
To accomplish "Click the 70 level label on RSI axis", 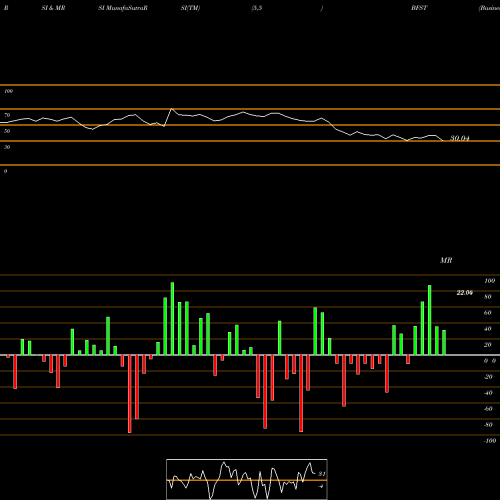I will 7,115.
